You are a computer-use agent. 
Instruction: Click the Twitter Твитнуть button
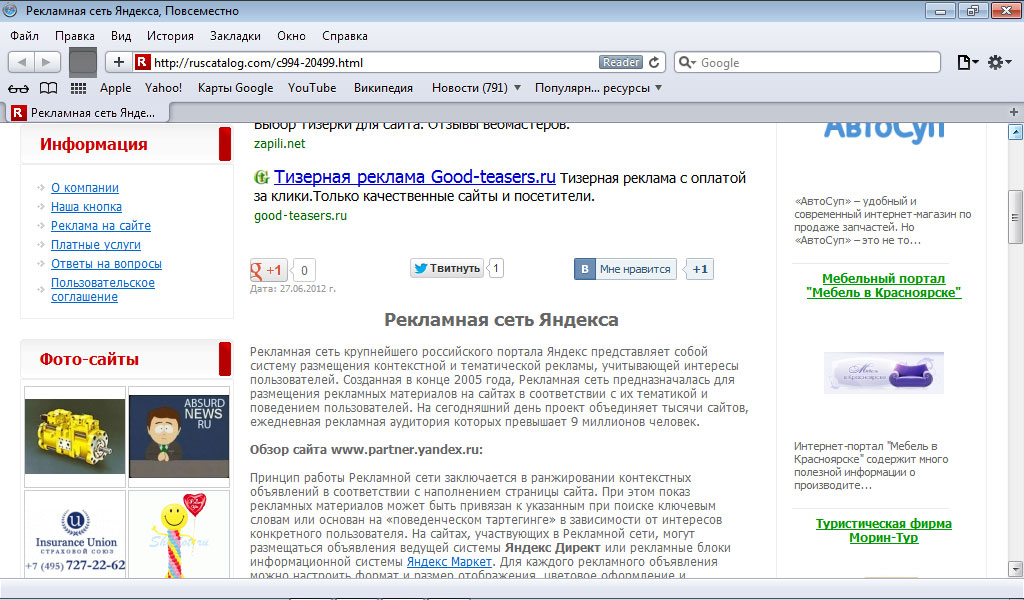click(x=447, y=268)
